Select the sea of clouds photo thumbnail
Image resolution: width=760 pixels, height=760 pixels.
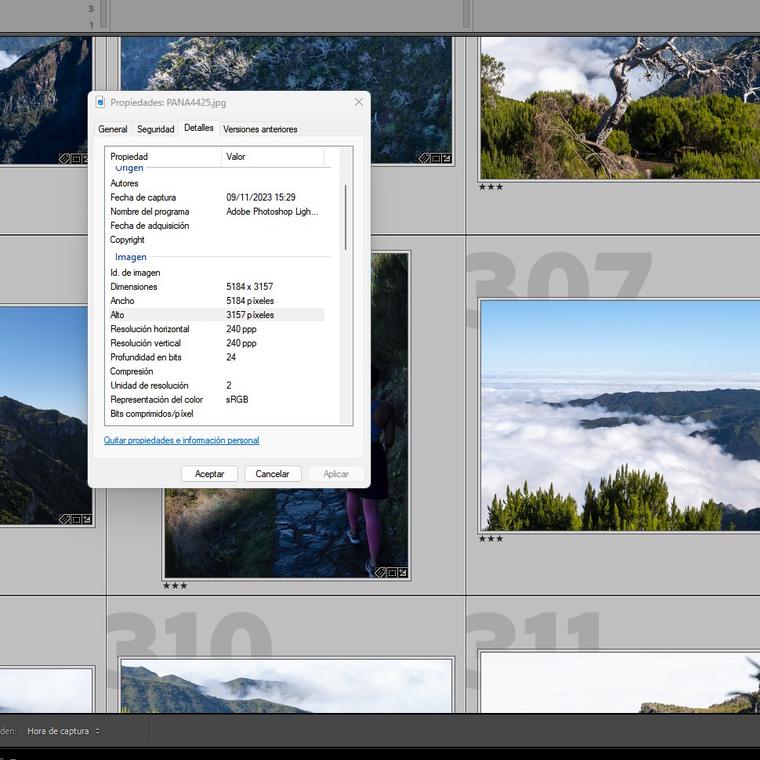coord(619,415)
